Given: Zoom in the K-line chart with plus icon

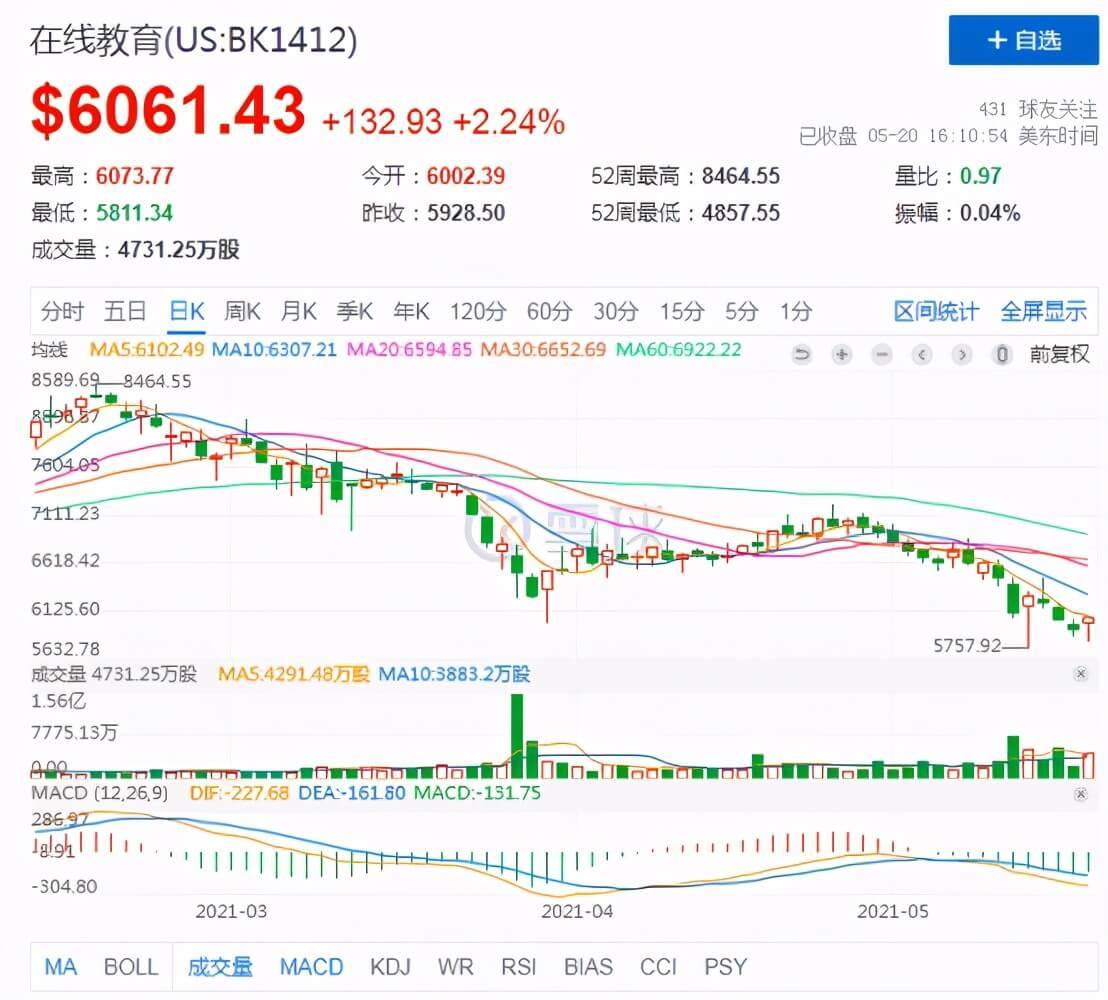Looking at the screenshot, I should coord(842,353).
